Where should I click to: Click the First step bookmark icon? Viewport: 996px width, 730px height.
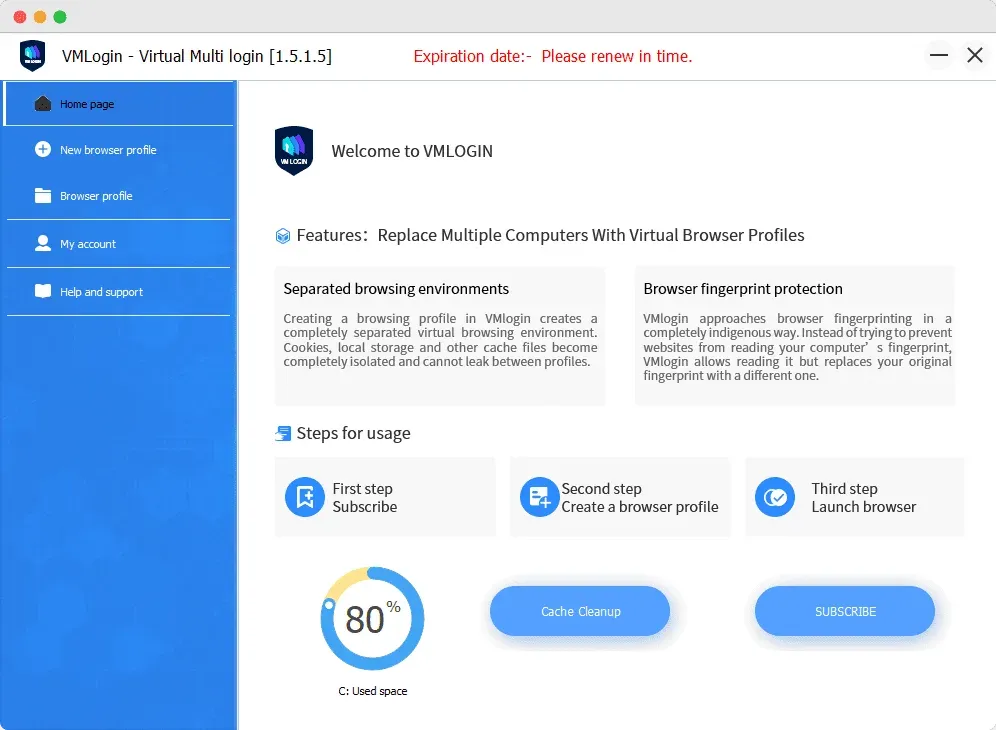pos(305,497)
